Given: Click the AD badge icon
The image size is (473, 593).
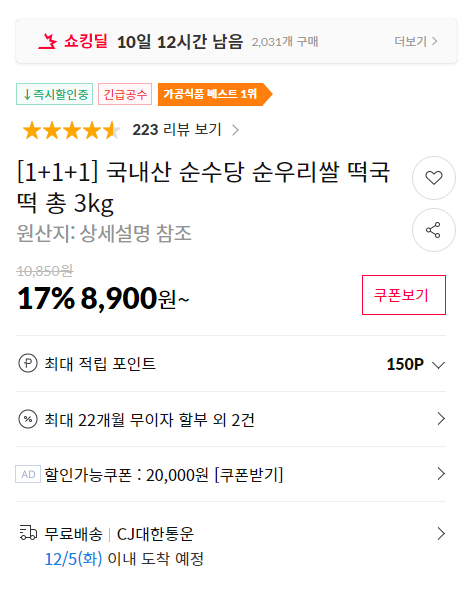Looking at the screenshot, I should (x=28, y=474).
